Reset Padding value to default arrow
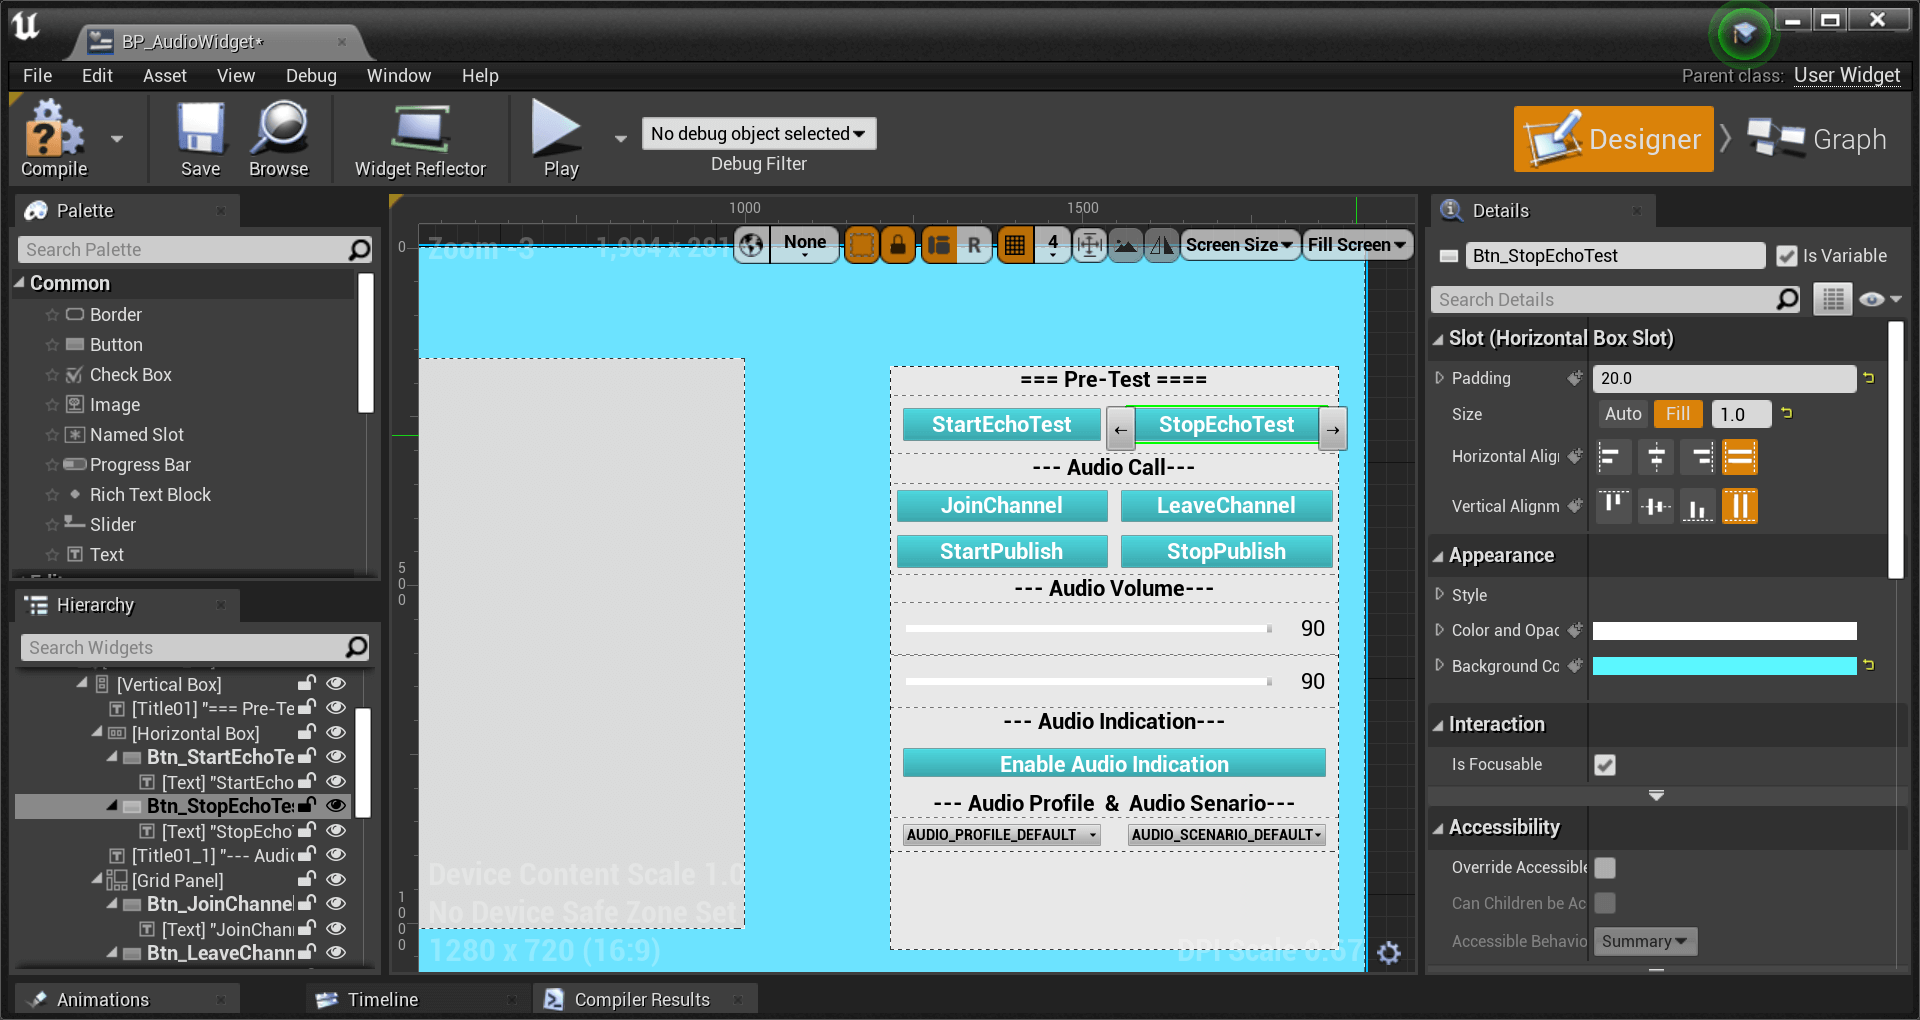 coord(1868,378)
